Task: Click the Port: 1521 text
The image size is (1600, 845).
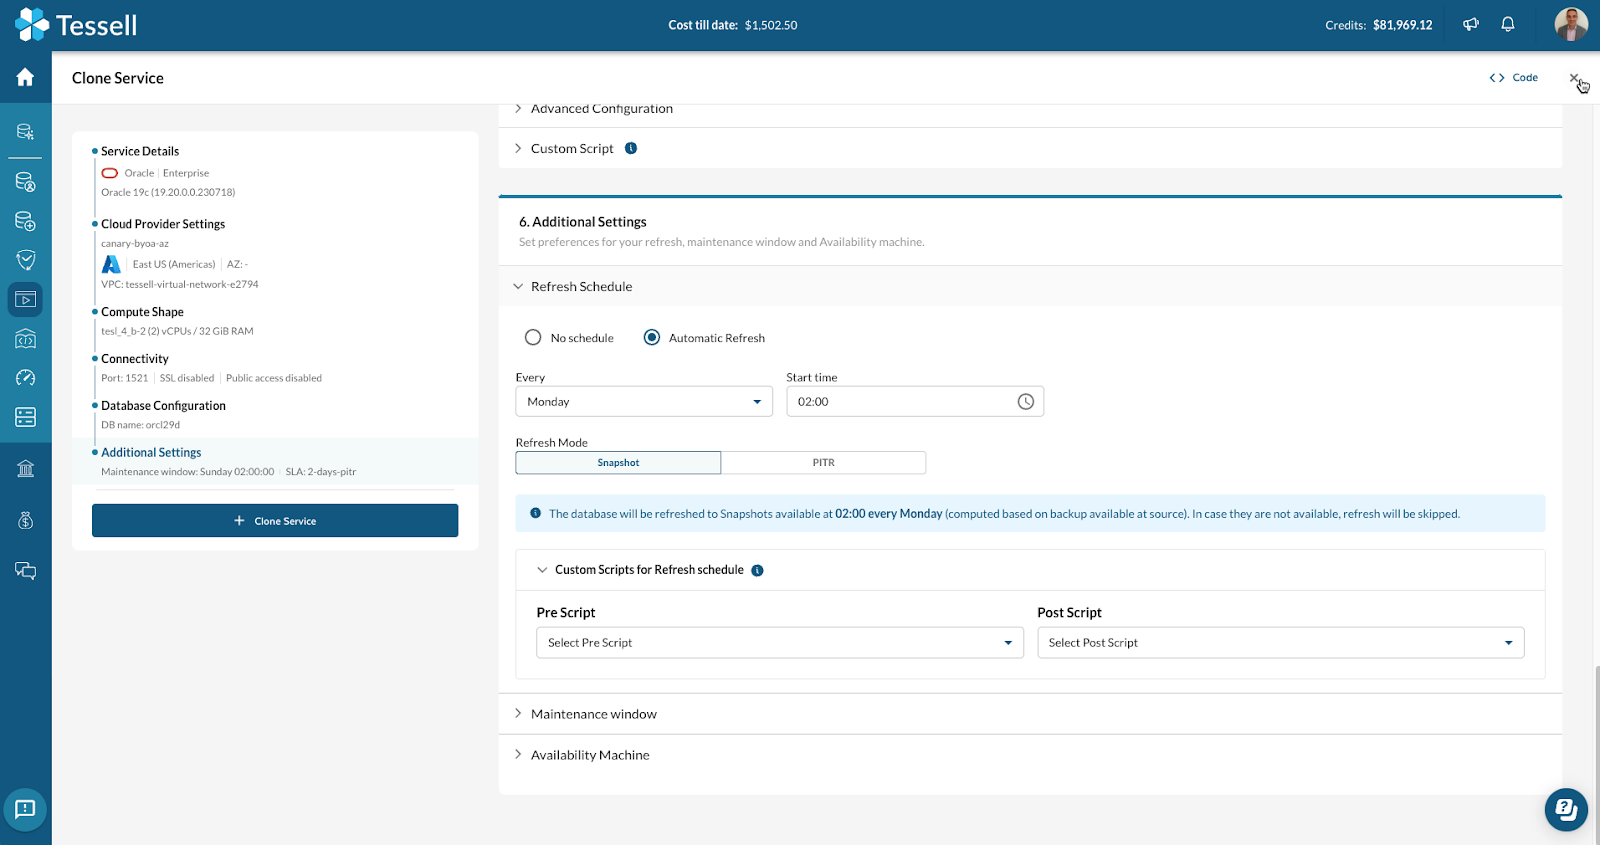Action: [124, 378]
